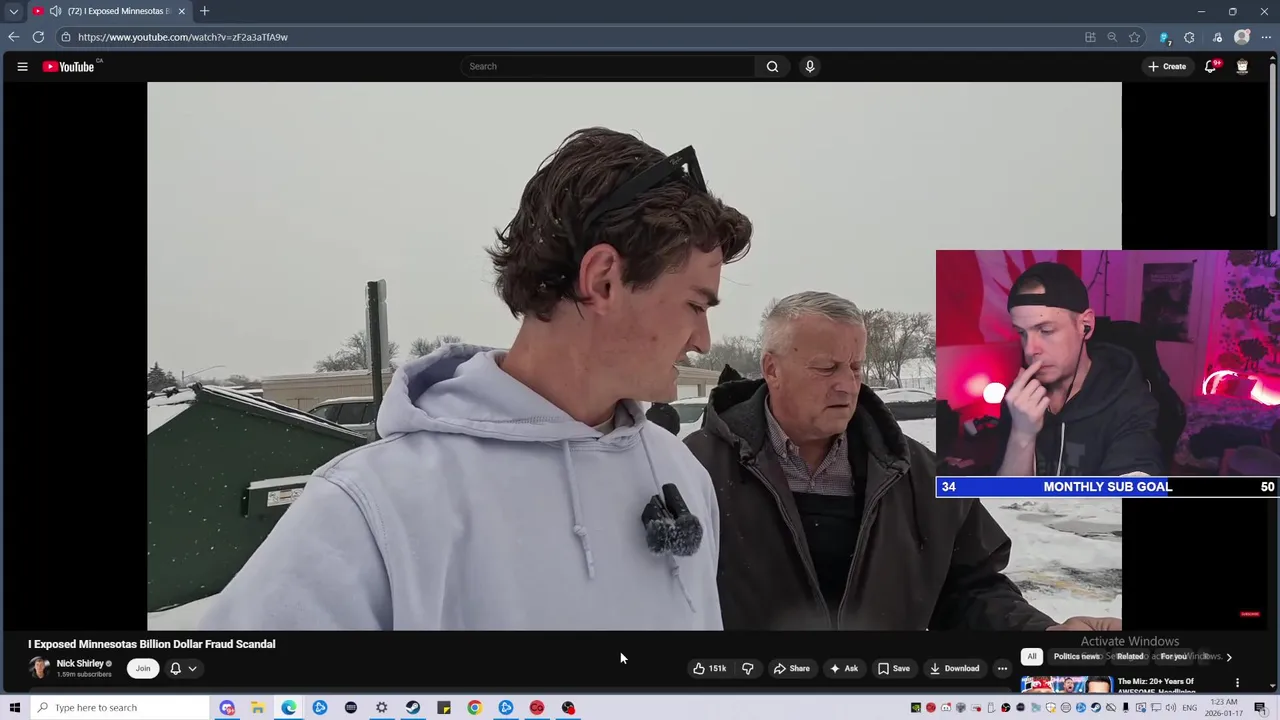This screenshot has width=1280, height=720.
Task: Open the browser extensions puzzle icon
Action: click(1189, 37)
